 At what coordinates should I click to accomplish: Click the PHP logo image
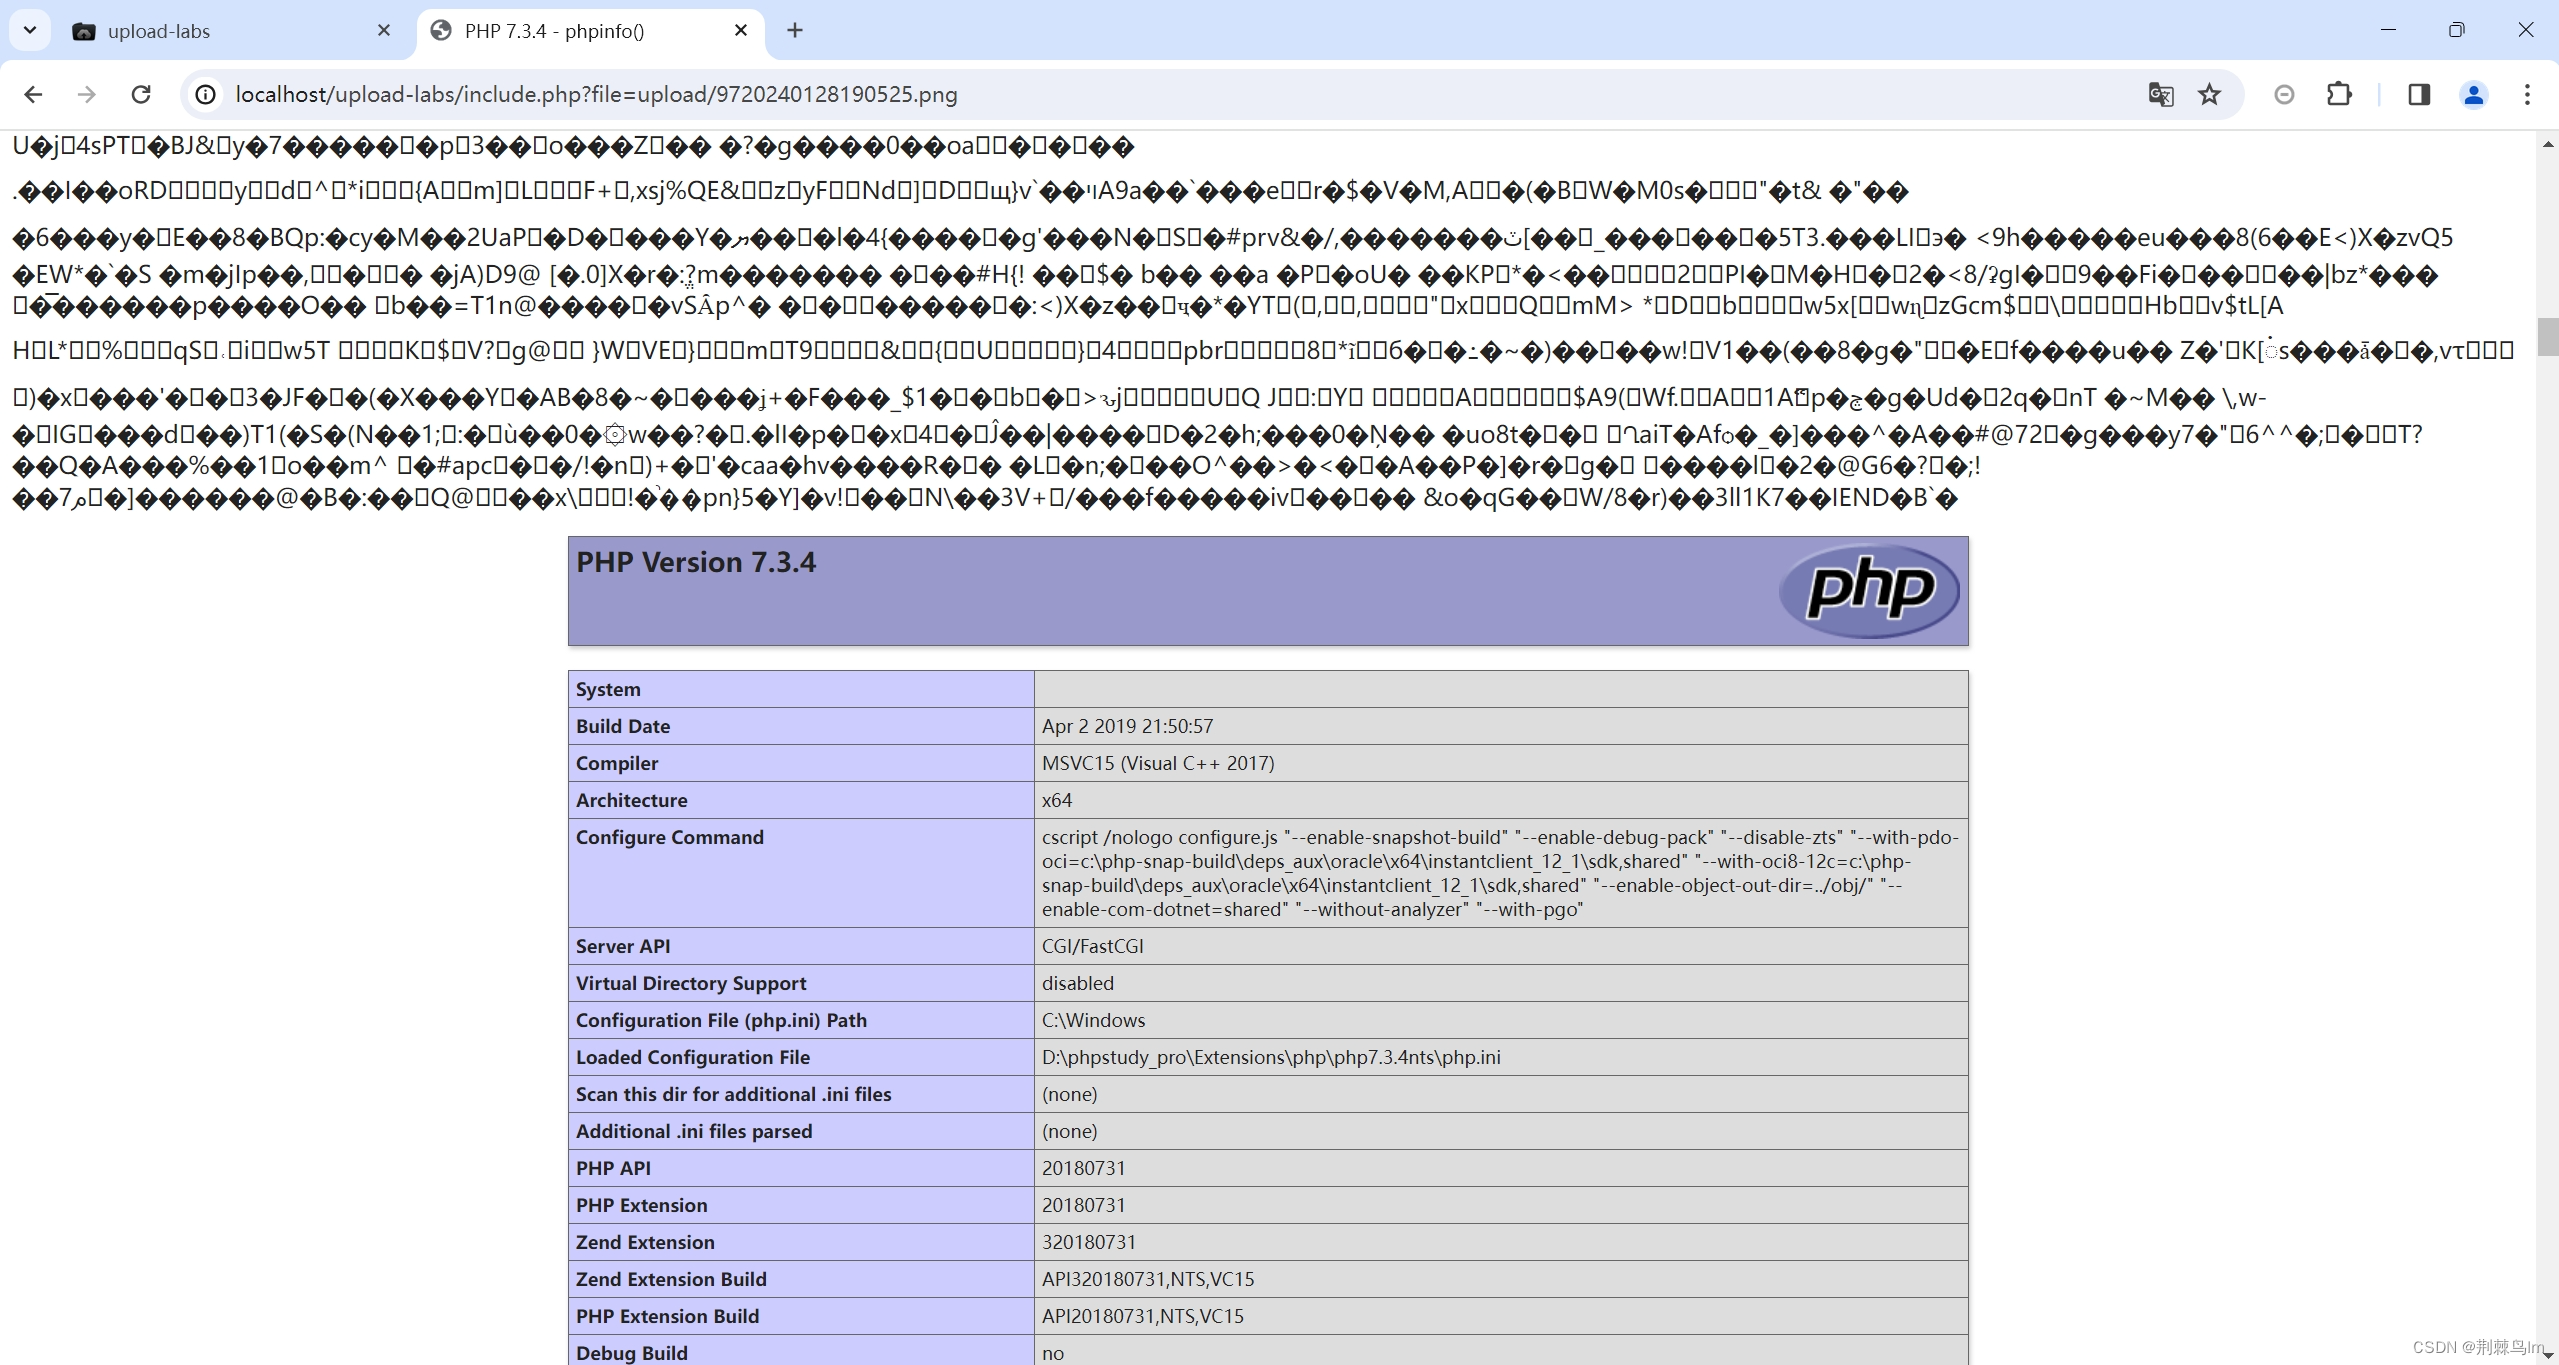tap(1869, 590)
